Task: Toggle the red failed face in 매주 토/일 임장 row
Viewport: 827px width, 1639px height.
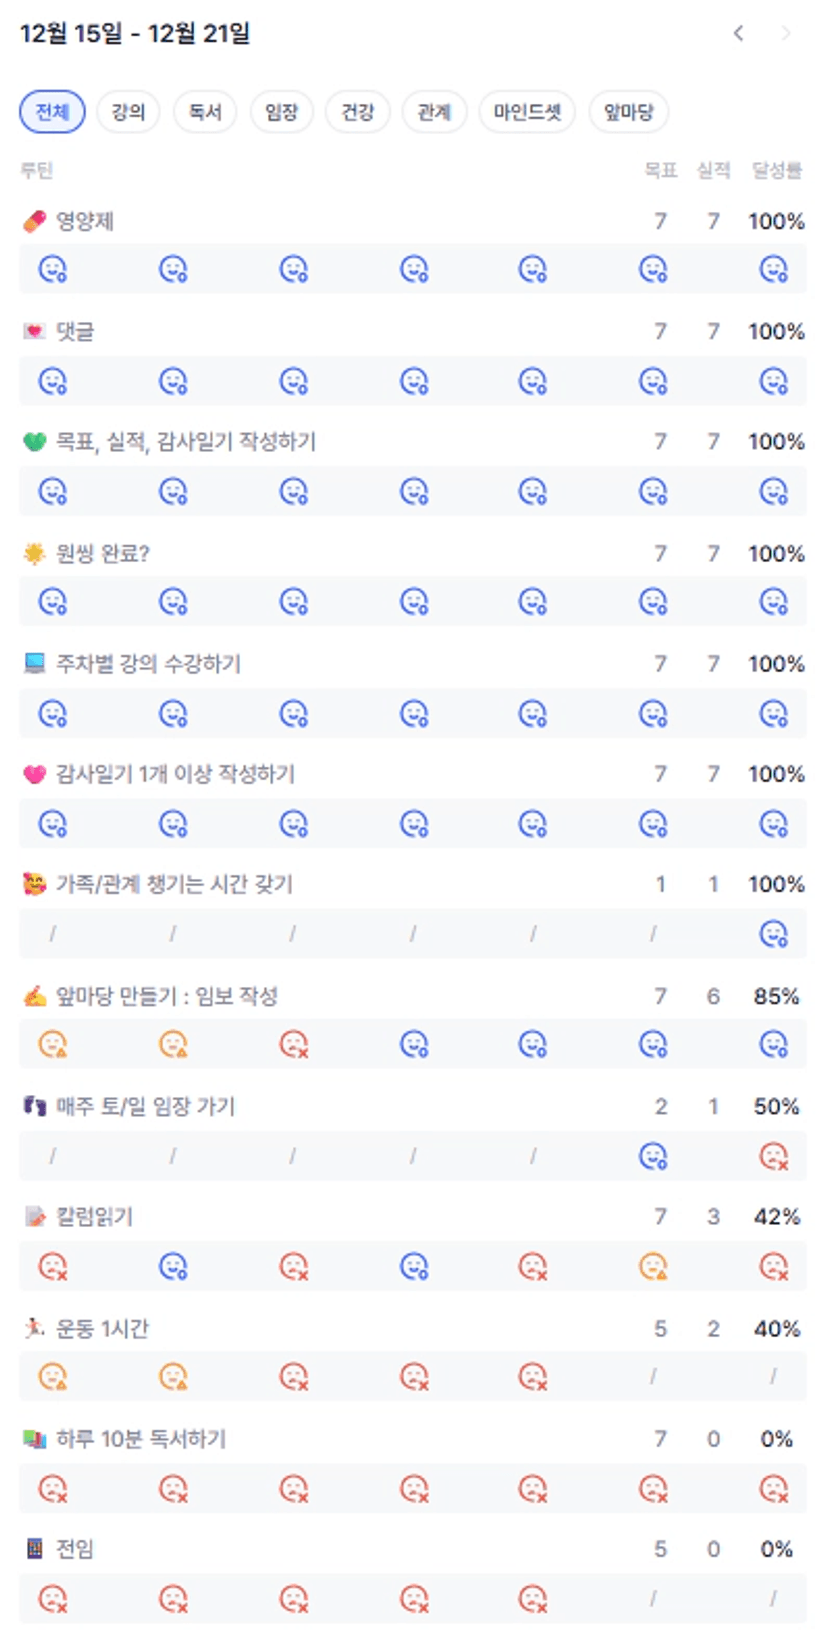Action: tap(773, 1156)
